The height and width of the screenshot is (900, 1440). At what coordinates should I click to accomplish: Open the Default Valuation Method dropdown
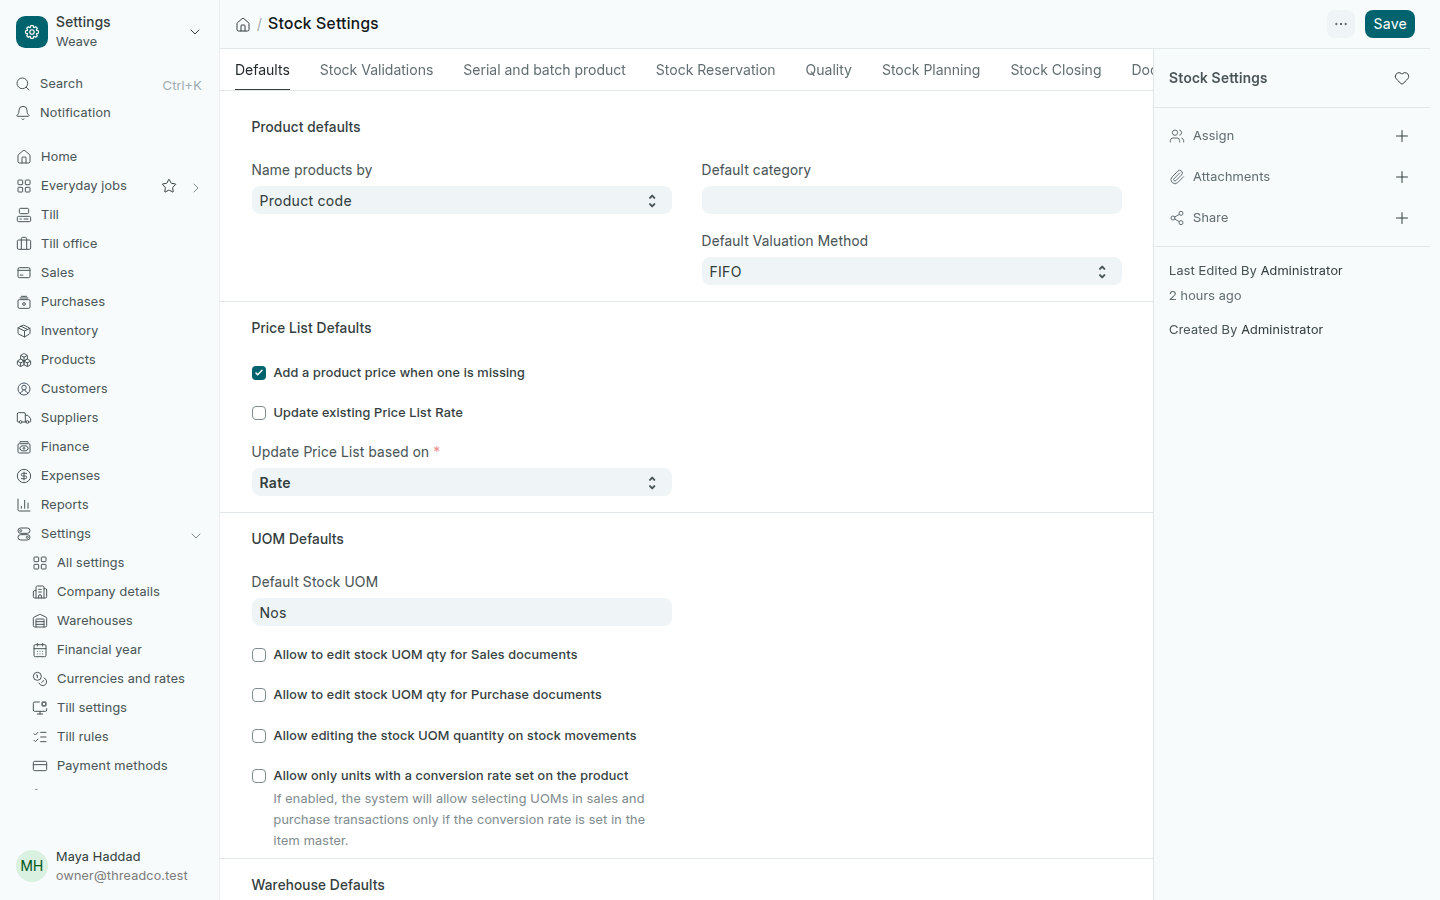pyautogui.click(x=911, y=272)
